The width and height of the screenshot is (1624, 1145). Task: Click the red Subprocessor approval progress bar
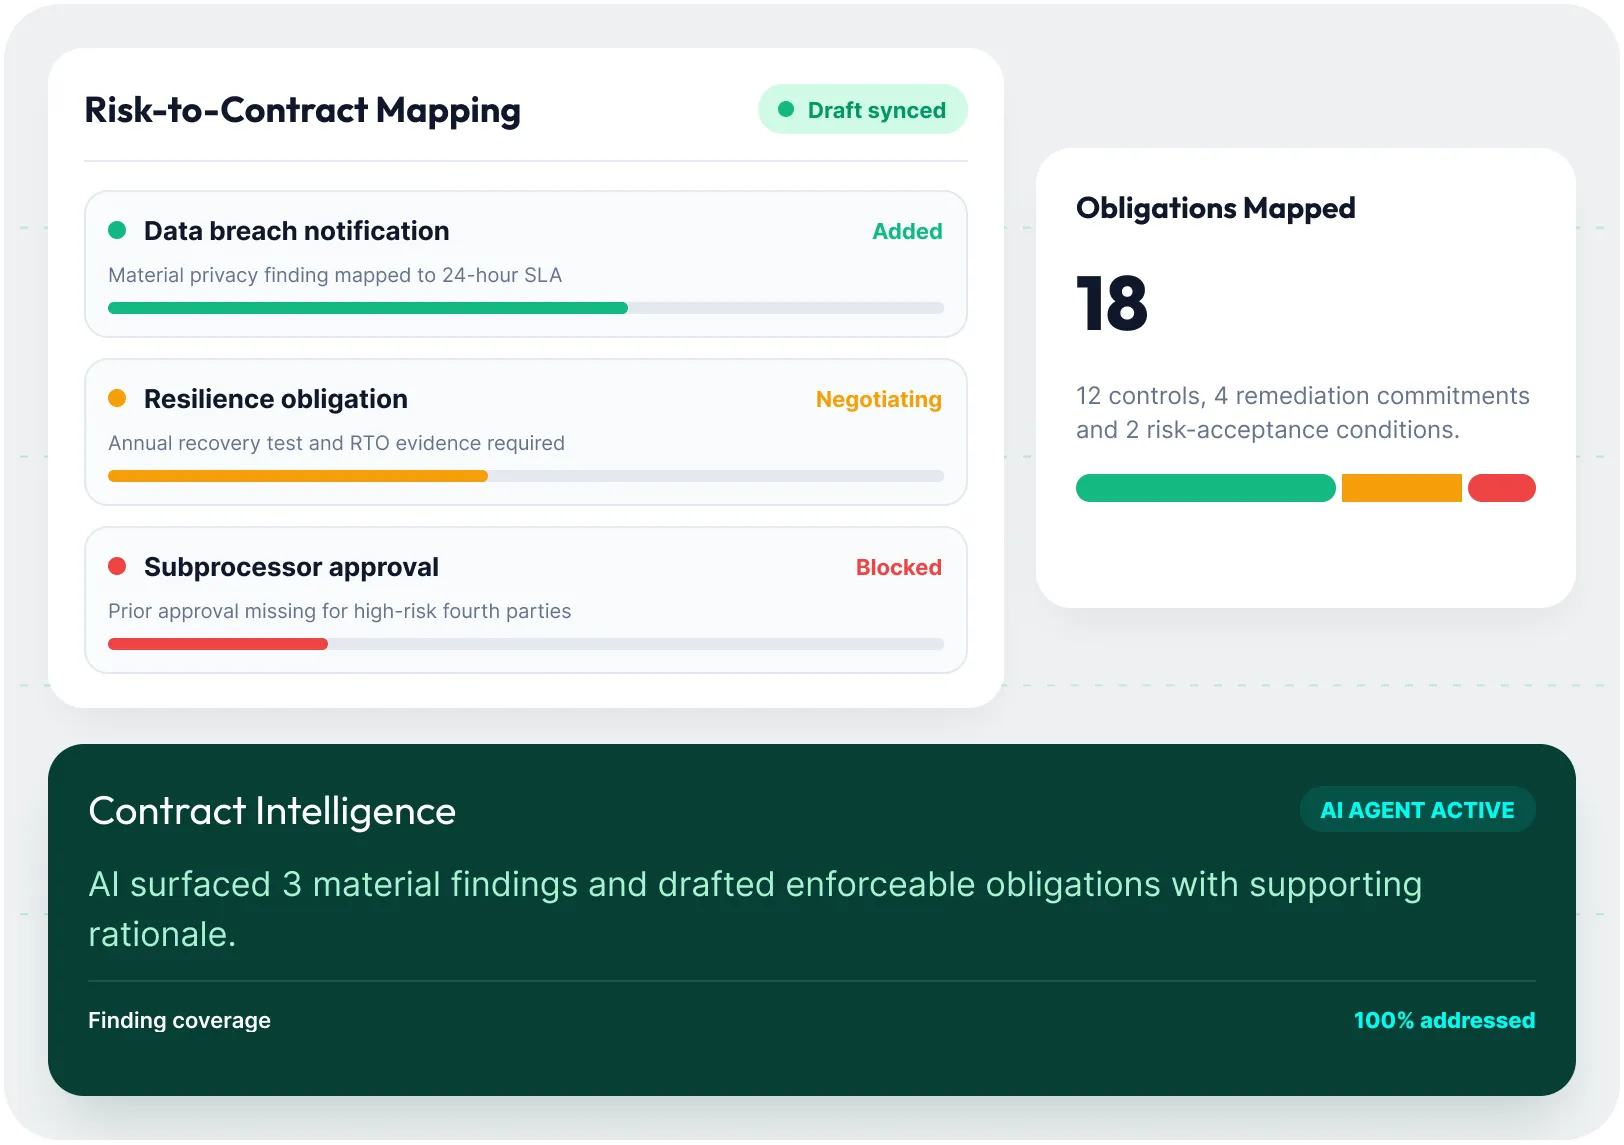click(x=218, y=644)
